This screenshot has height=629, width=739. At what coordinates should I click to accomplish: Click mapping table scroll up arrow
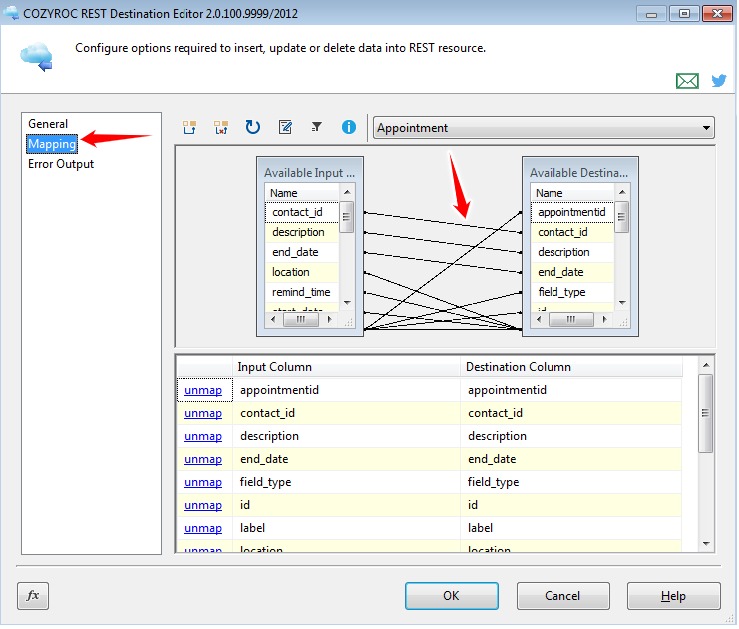706,366
